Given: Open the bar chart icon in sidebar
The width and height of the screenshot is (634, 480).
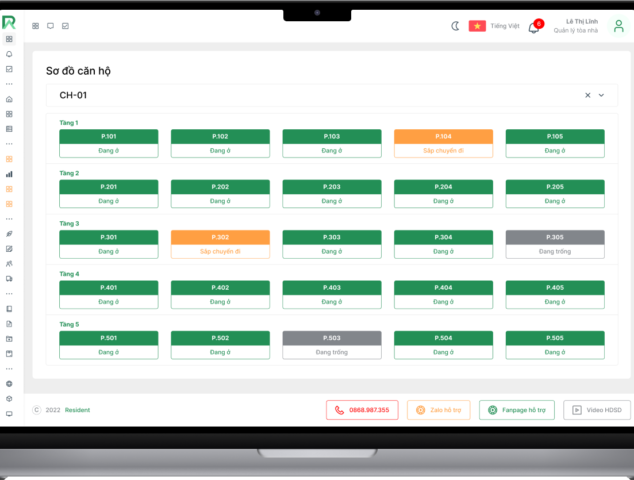Looking at the screenshot, I should pyautogui.click(x=10, y=173).
